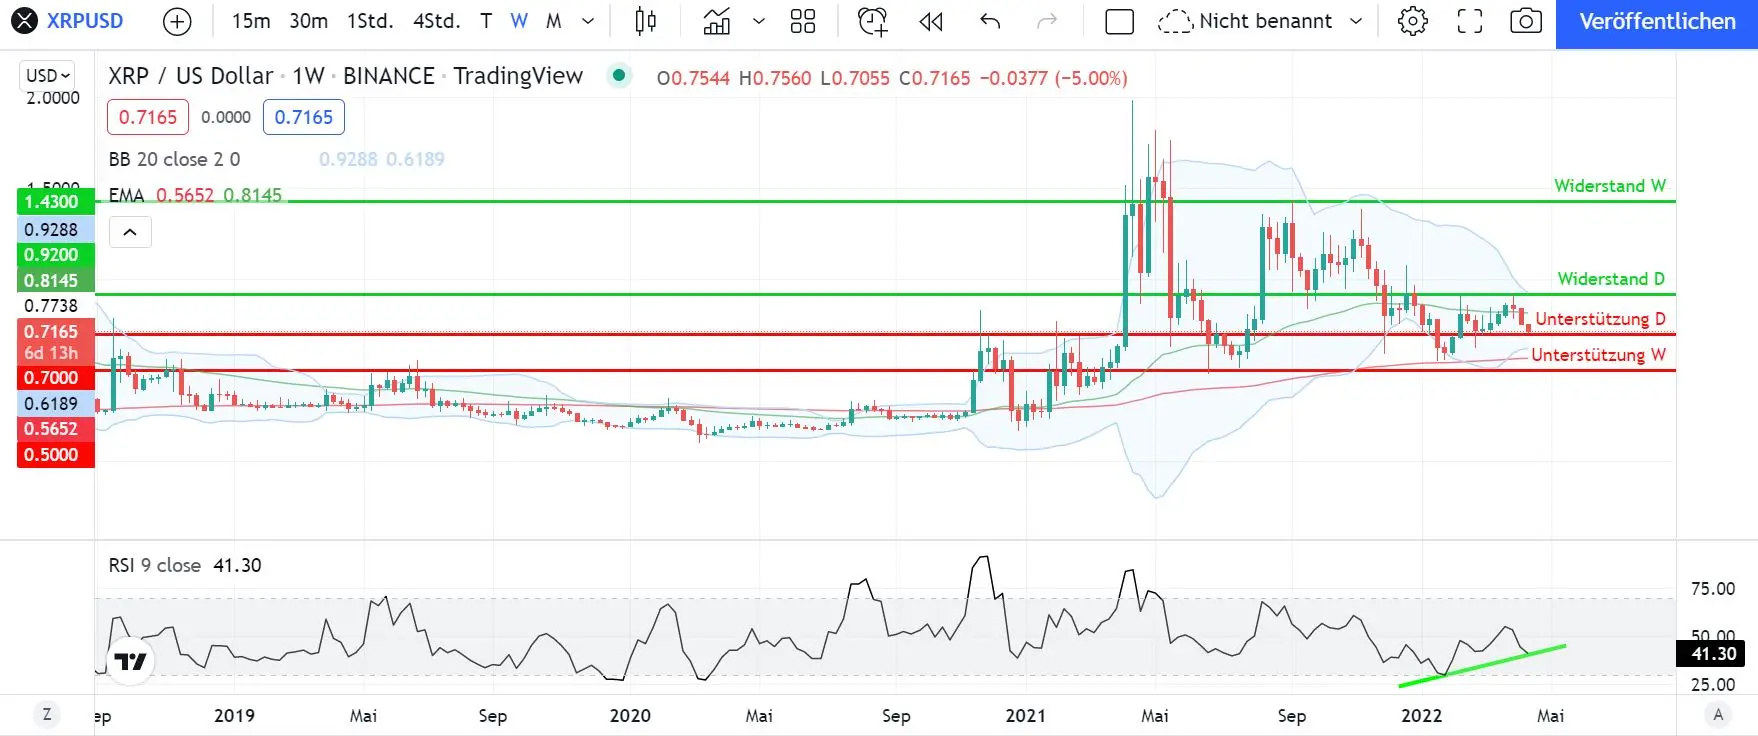Image resolution: width=1758 pixels, height=736 pixels.
Task: Start bar replay mode
Action: pyautogui.click(x=931, y=21)
